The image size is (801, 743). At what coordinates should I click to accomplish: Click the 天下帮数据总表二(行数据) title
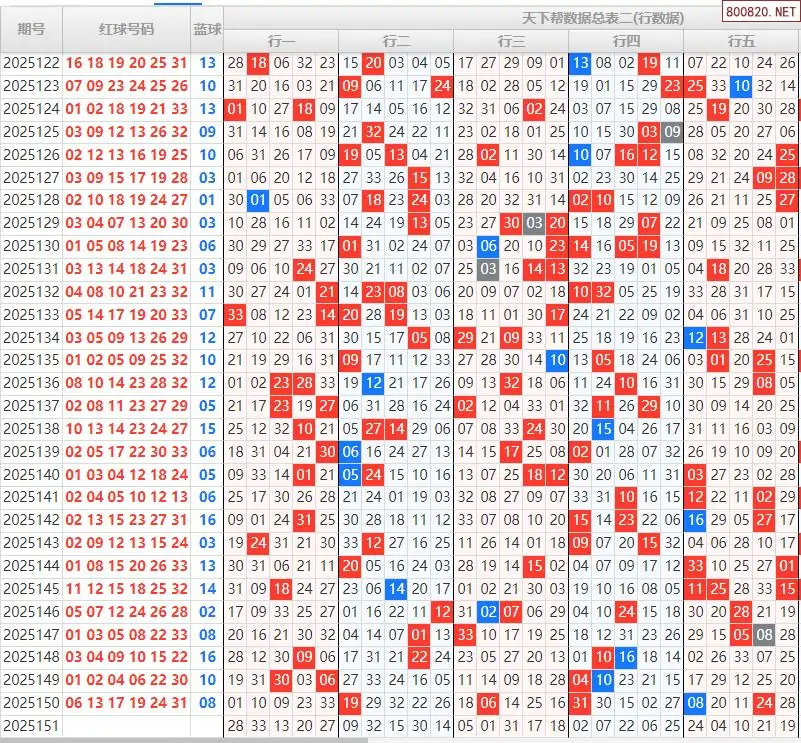(603, 18)
